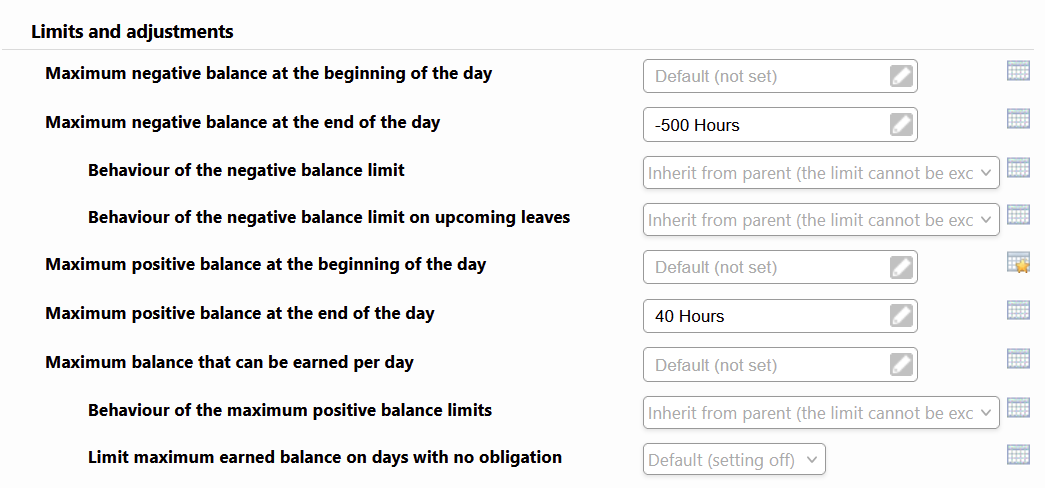The height and width of the screenshot is (488, 1045).
Task: Click the -500 Hours input field
Action: pos(780,125)
